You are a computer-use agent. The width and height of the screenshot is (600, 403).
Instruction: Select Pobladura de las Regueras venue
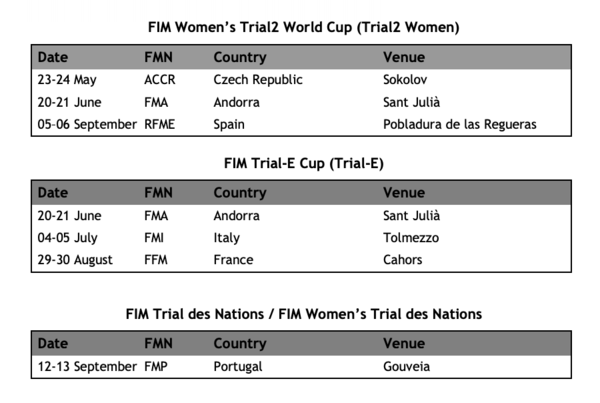[460, 124]
